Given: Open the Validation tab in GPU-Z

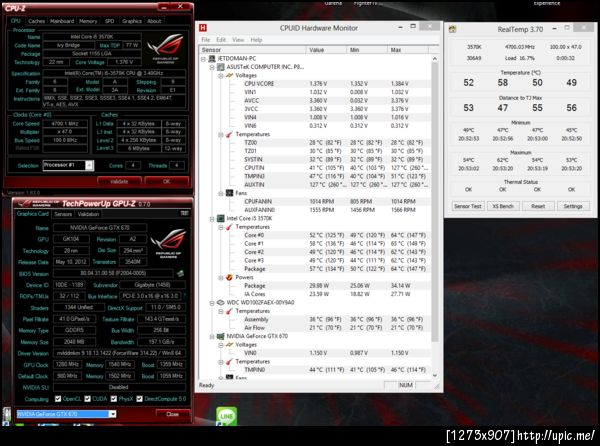Looking at the screenshot, I should (x=88, y=214).
